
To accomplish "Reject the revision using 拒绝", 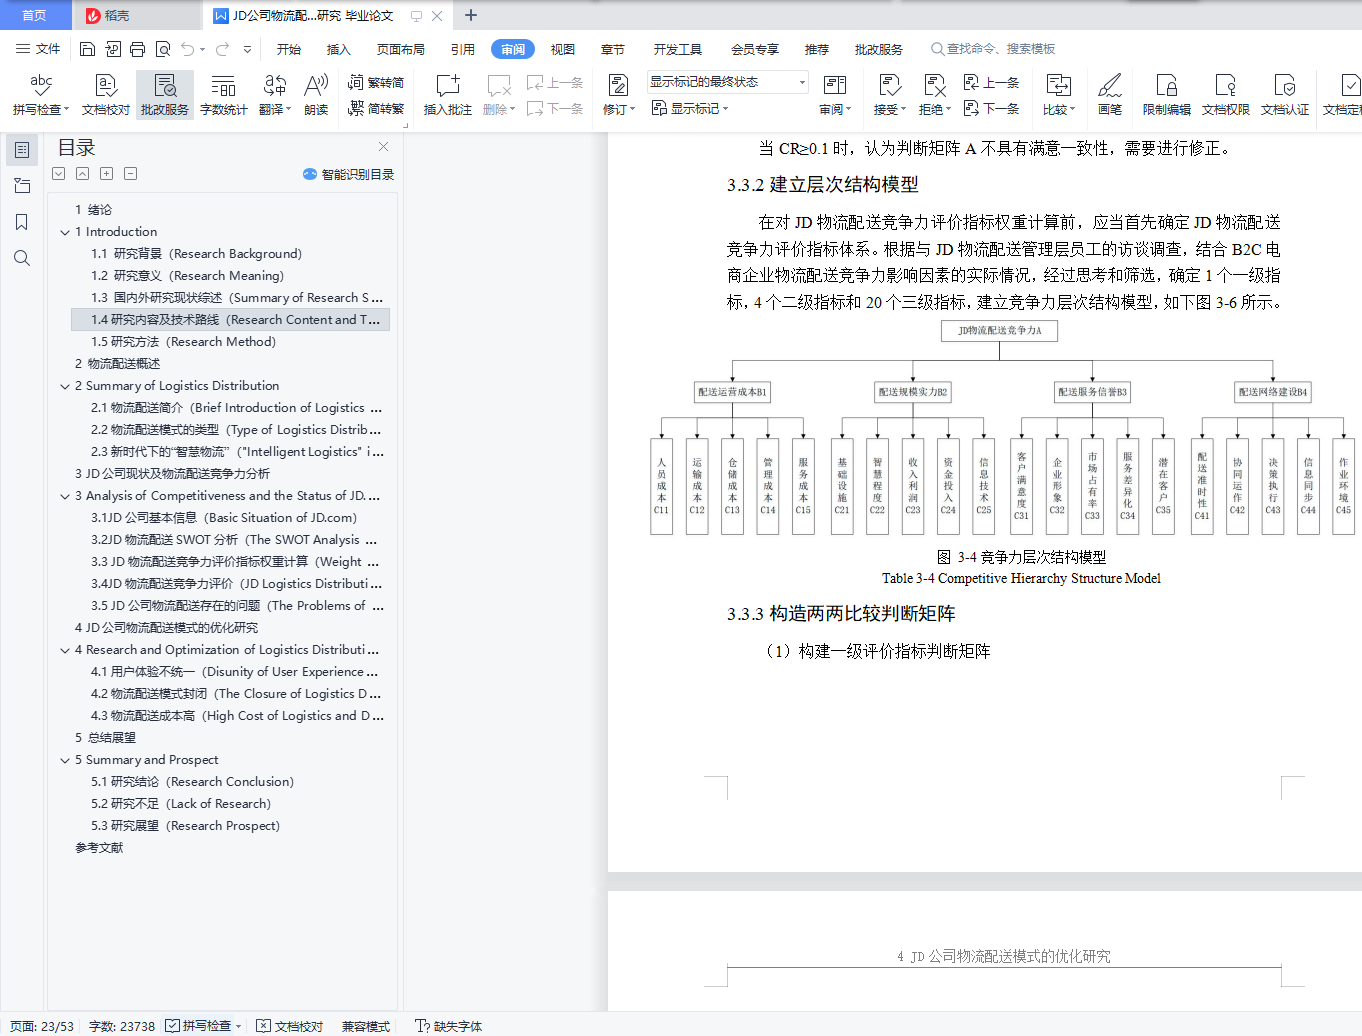I will (935, 95).
